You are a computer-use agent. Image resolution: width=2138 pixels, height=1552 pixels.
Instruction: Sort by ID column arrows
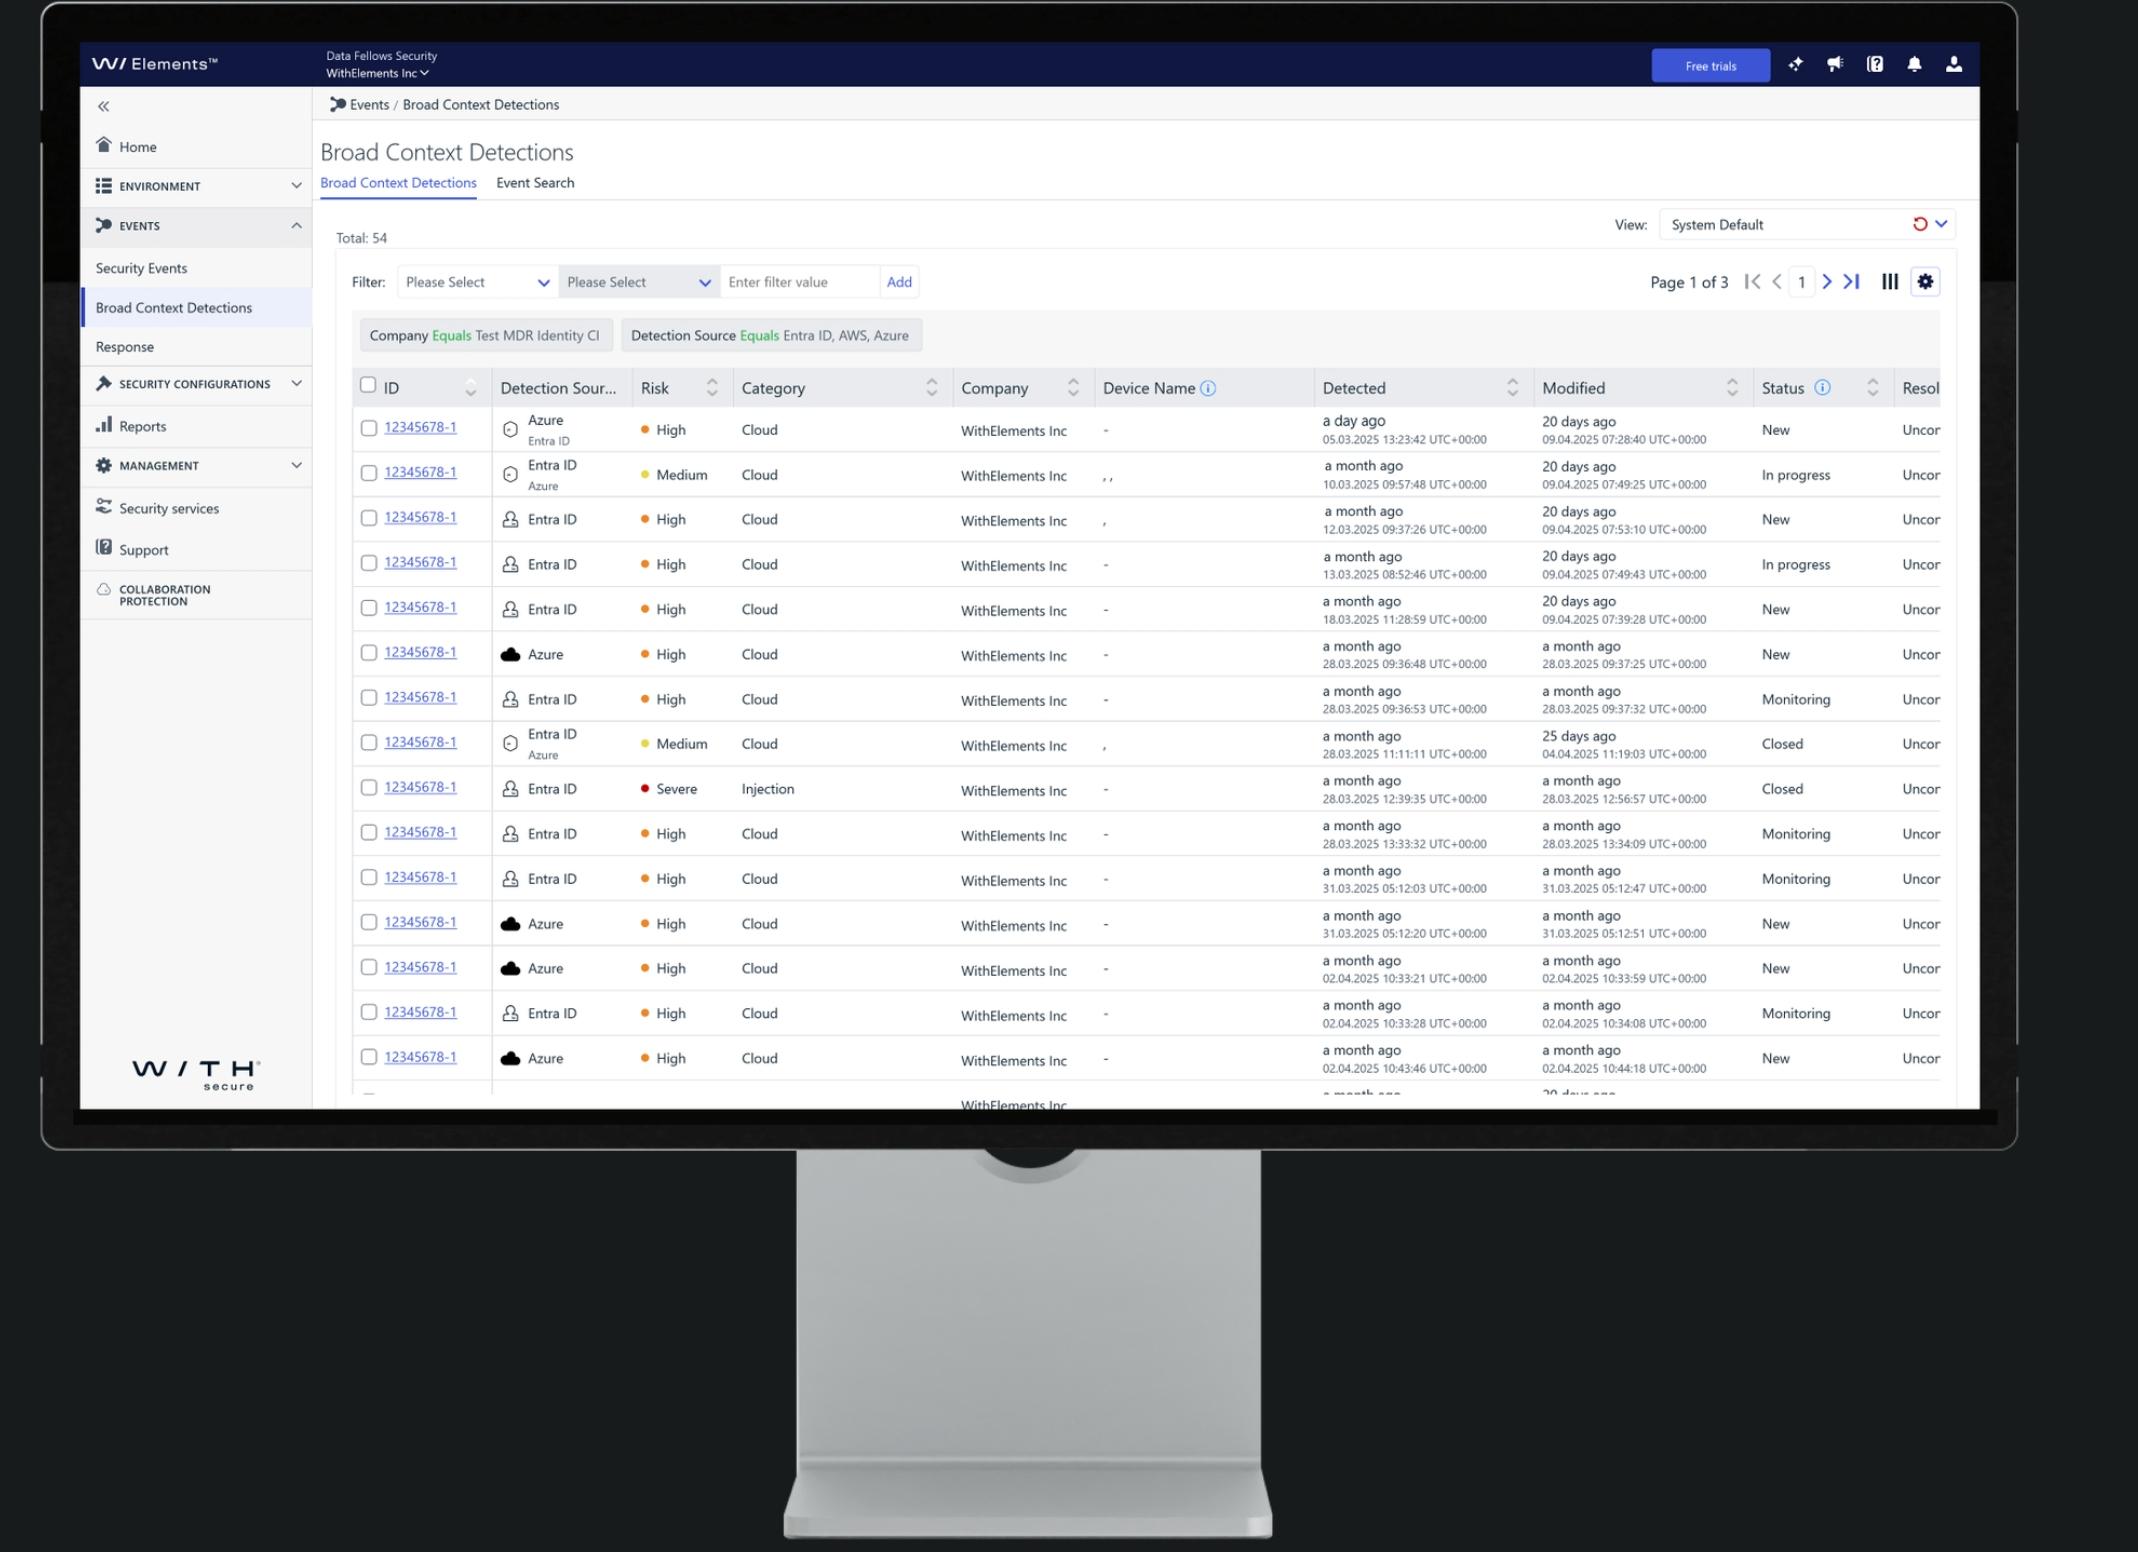471,388
